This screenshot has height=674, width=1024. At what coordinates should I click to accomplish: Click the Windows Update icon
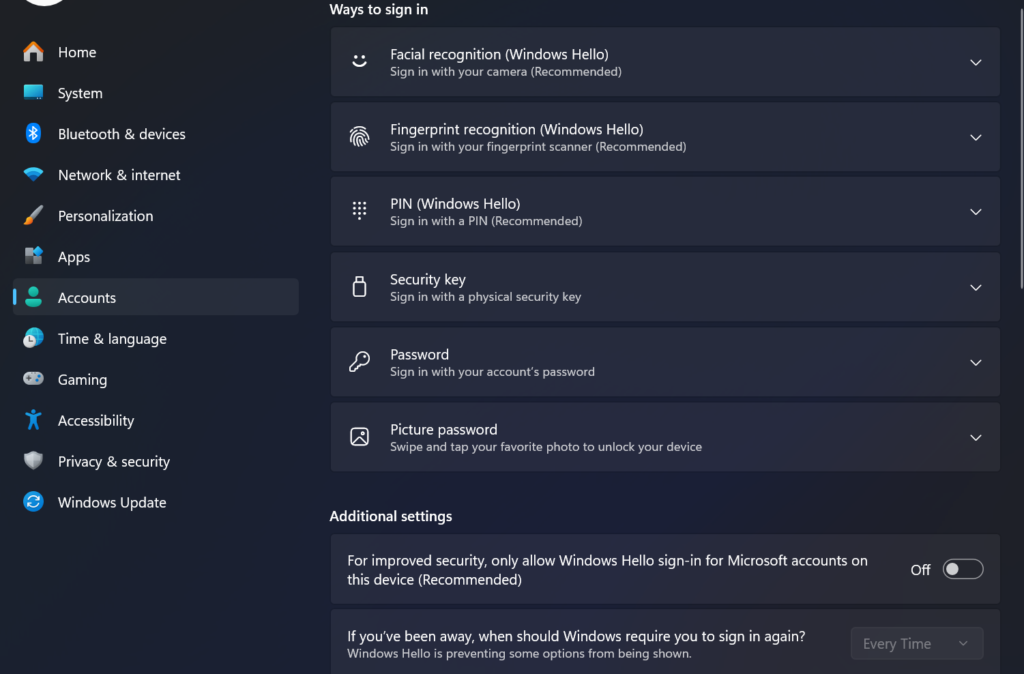(32, 501)
